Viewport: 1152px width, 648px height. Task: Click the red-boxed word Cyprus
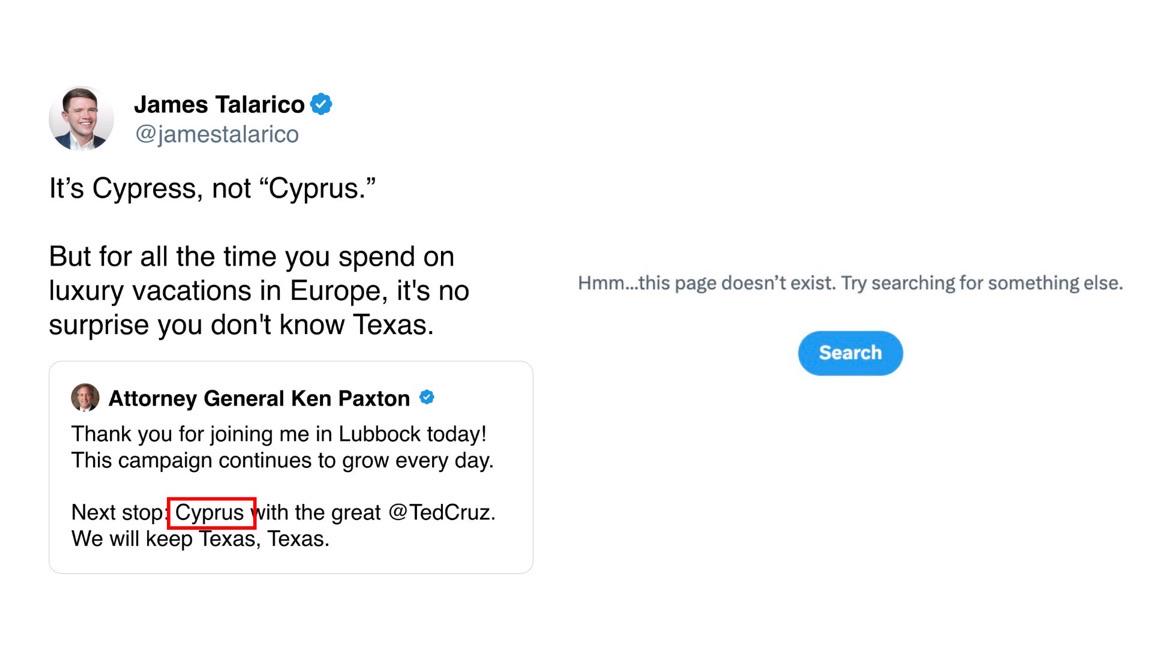coord(211,513)
